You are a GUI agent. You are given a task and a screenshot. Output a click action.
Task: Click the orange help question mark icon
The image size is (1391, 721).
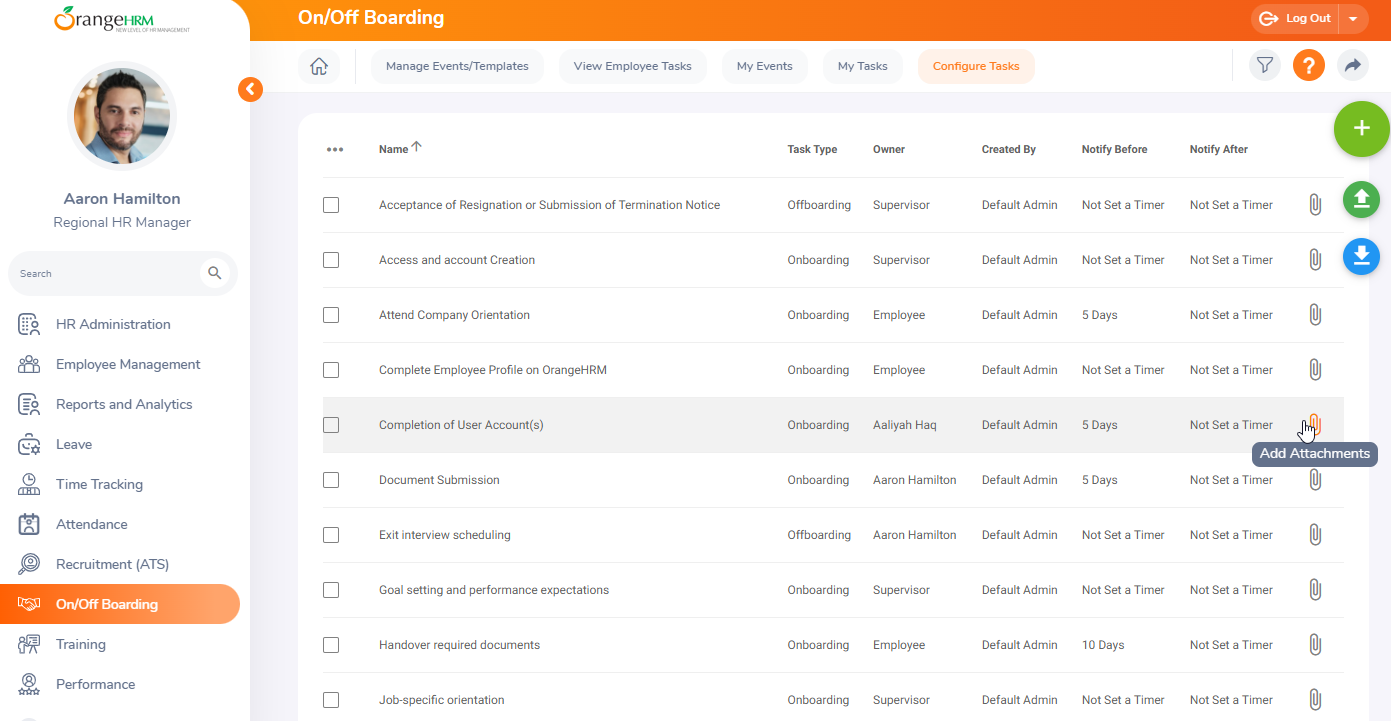coord(1309,66)
